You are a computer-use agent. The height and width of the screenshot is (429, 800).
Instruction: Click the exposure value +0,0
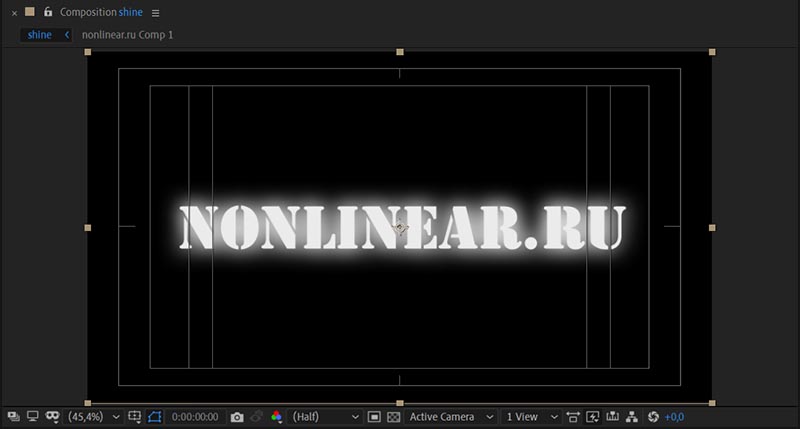pos(674,417)
